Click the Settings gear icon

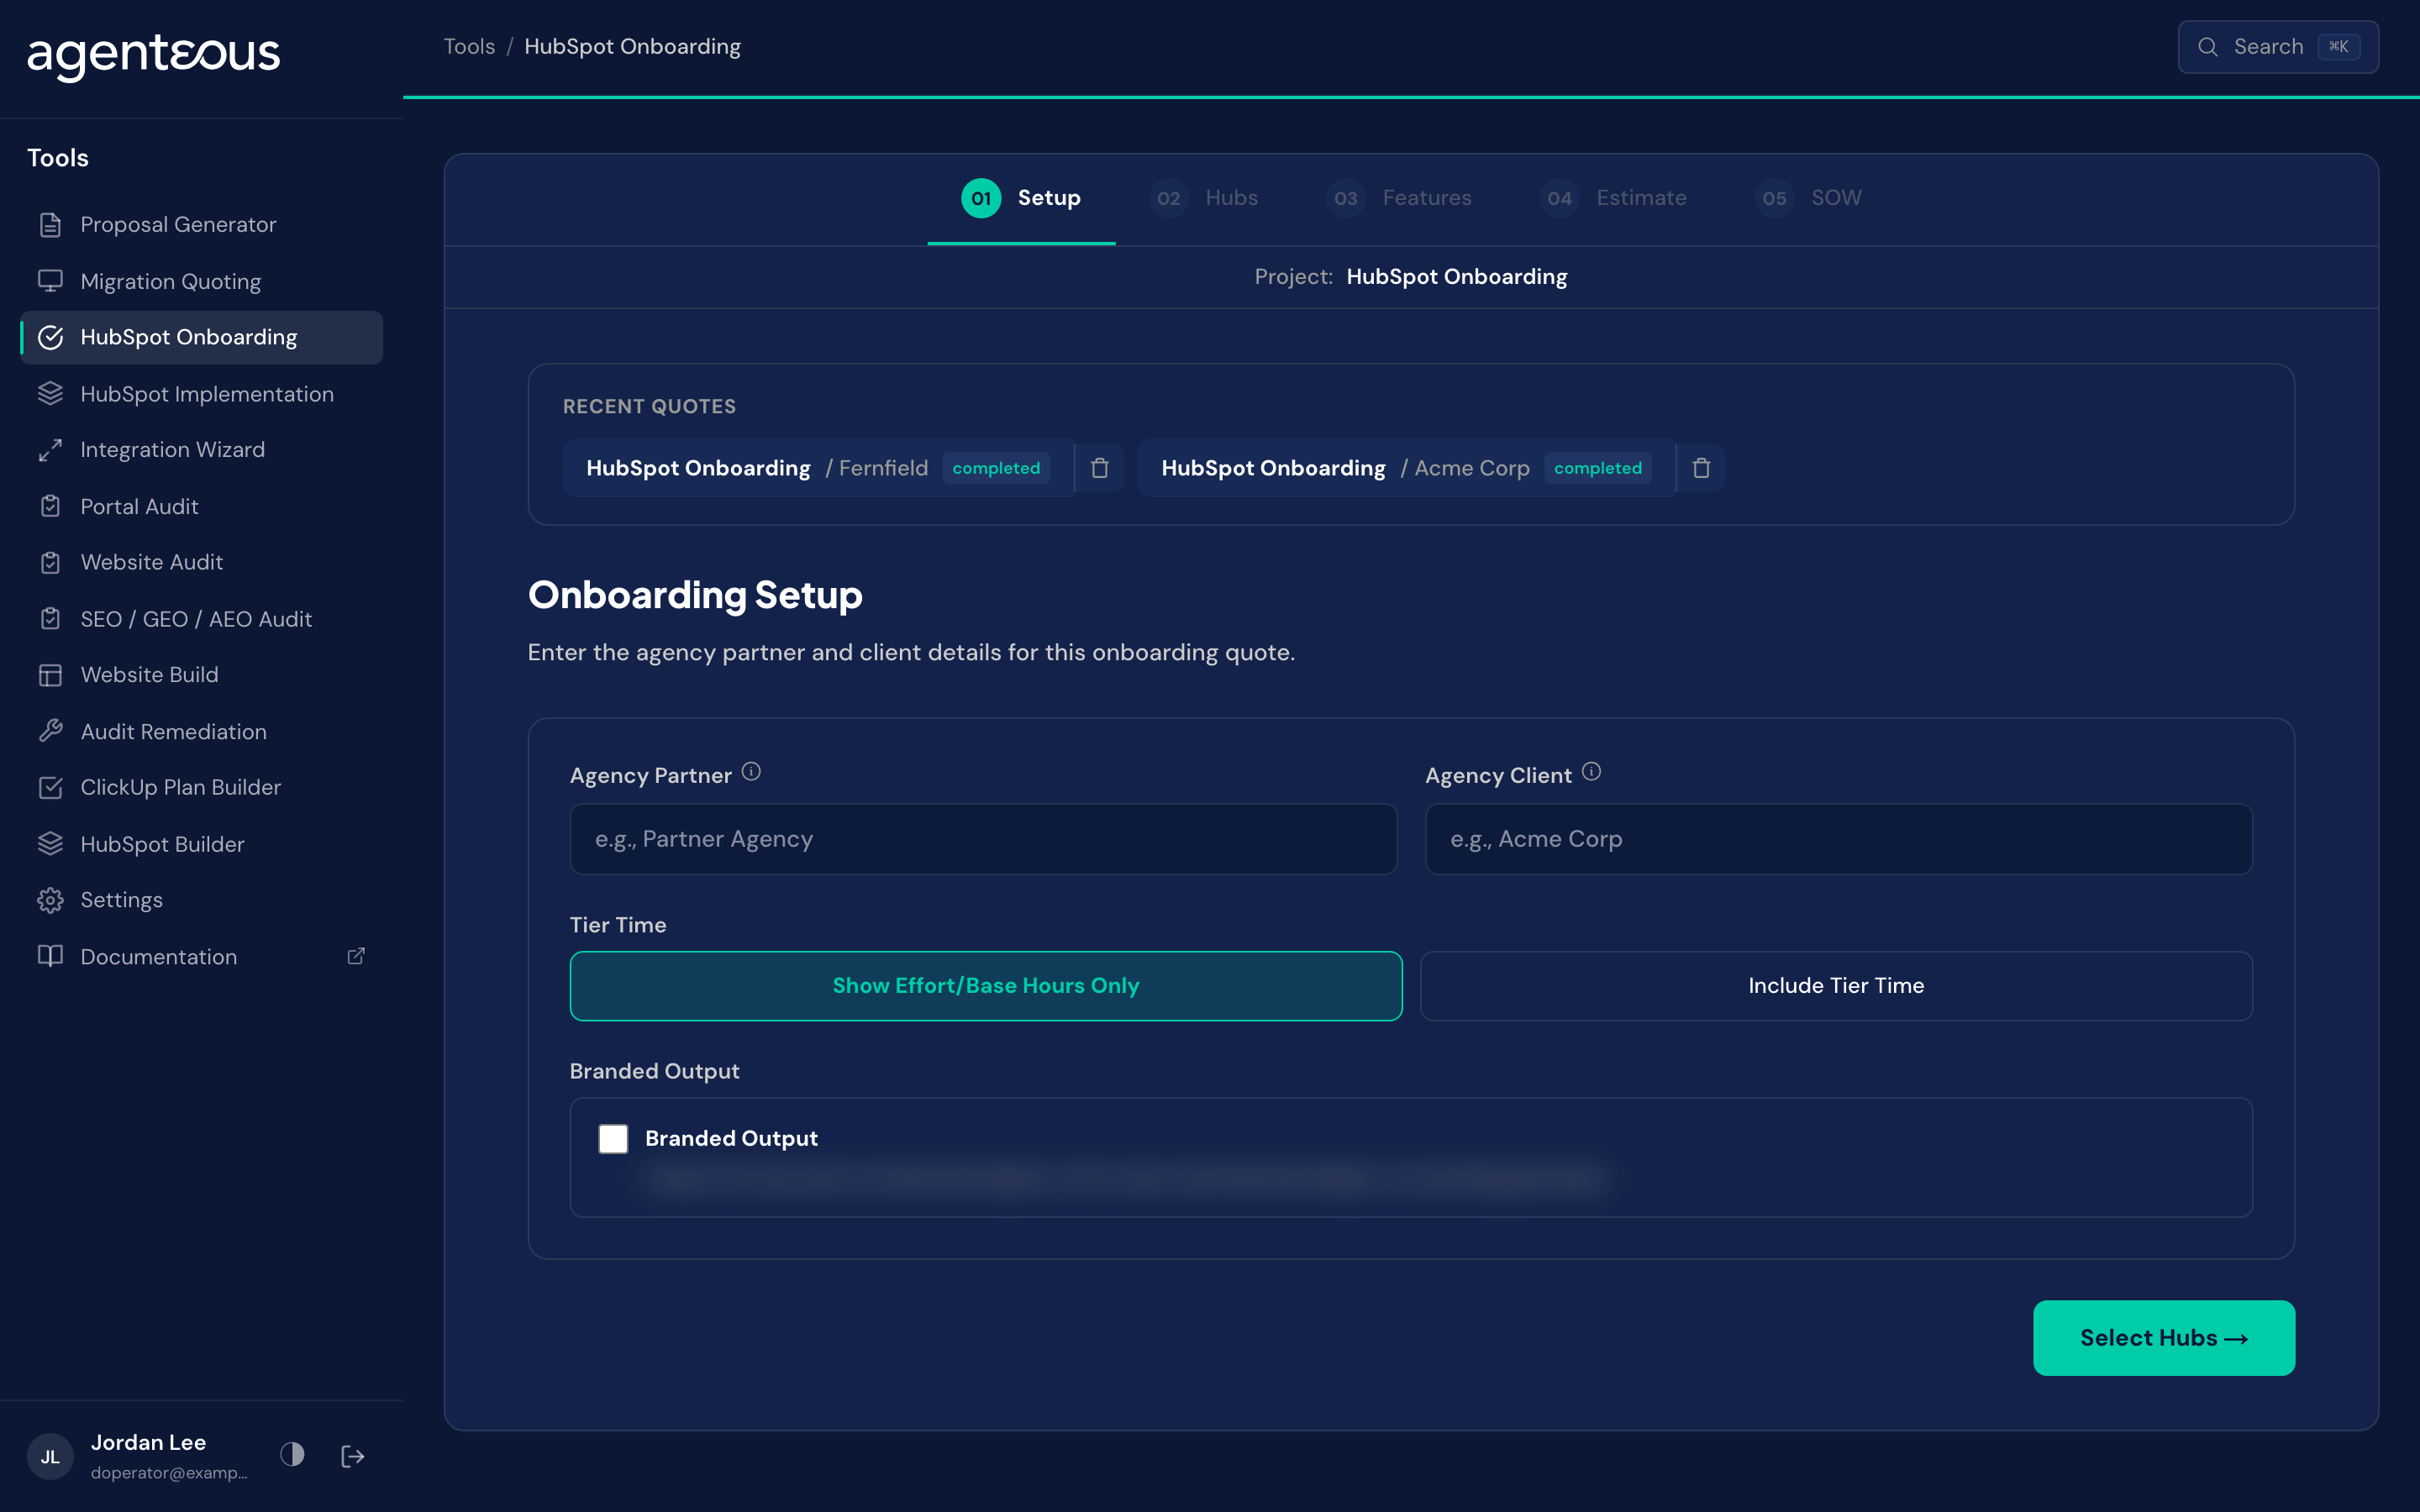(50, 900)
